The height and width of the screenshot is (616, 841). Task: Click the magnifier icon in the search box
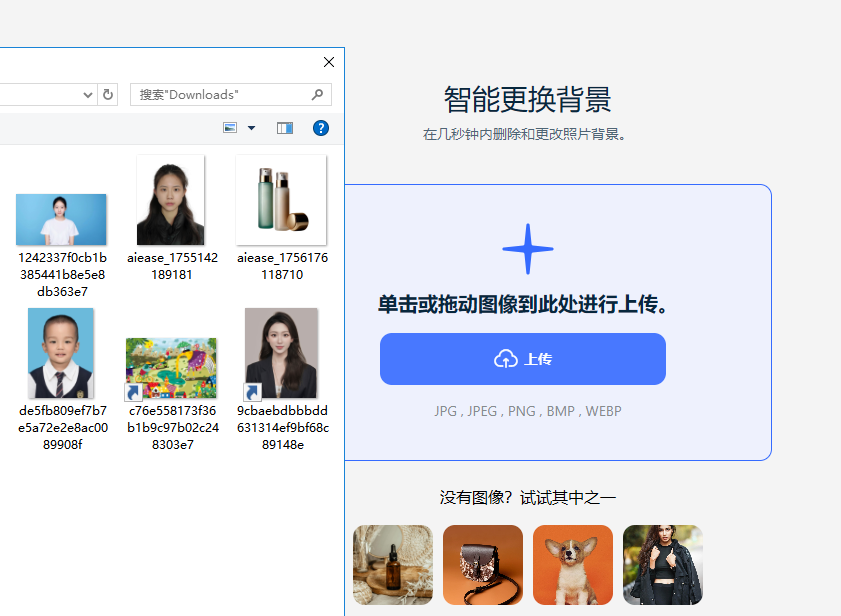pos(318,94)
